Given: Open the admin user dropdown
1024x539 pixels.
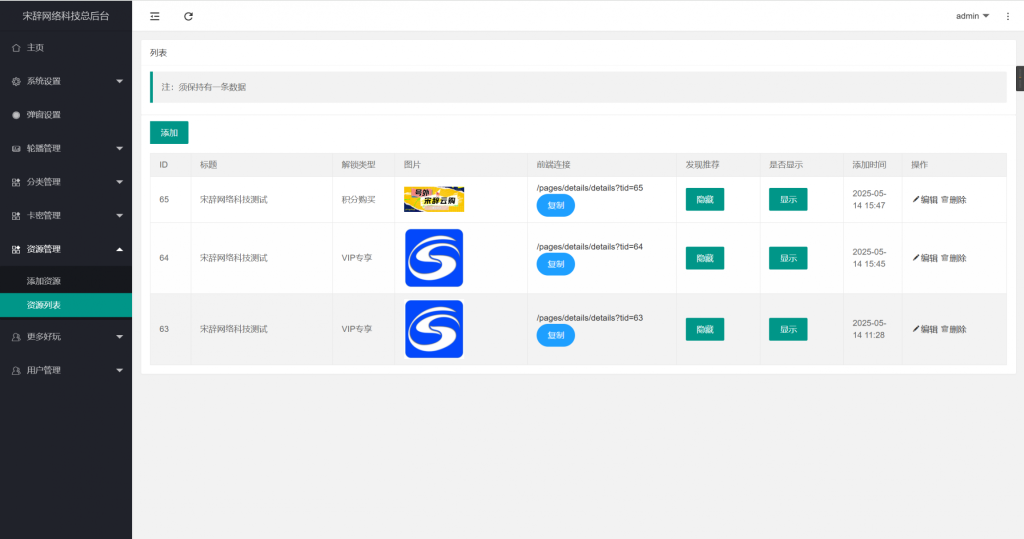Looking at the screenshot, I should pyautogui.click(x=972, y=16).
